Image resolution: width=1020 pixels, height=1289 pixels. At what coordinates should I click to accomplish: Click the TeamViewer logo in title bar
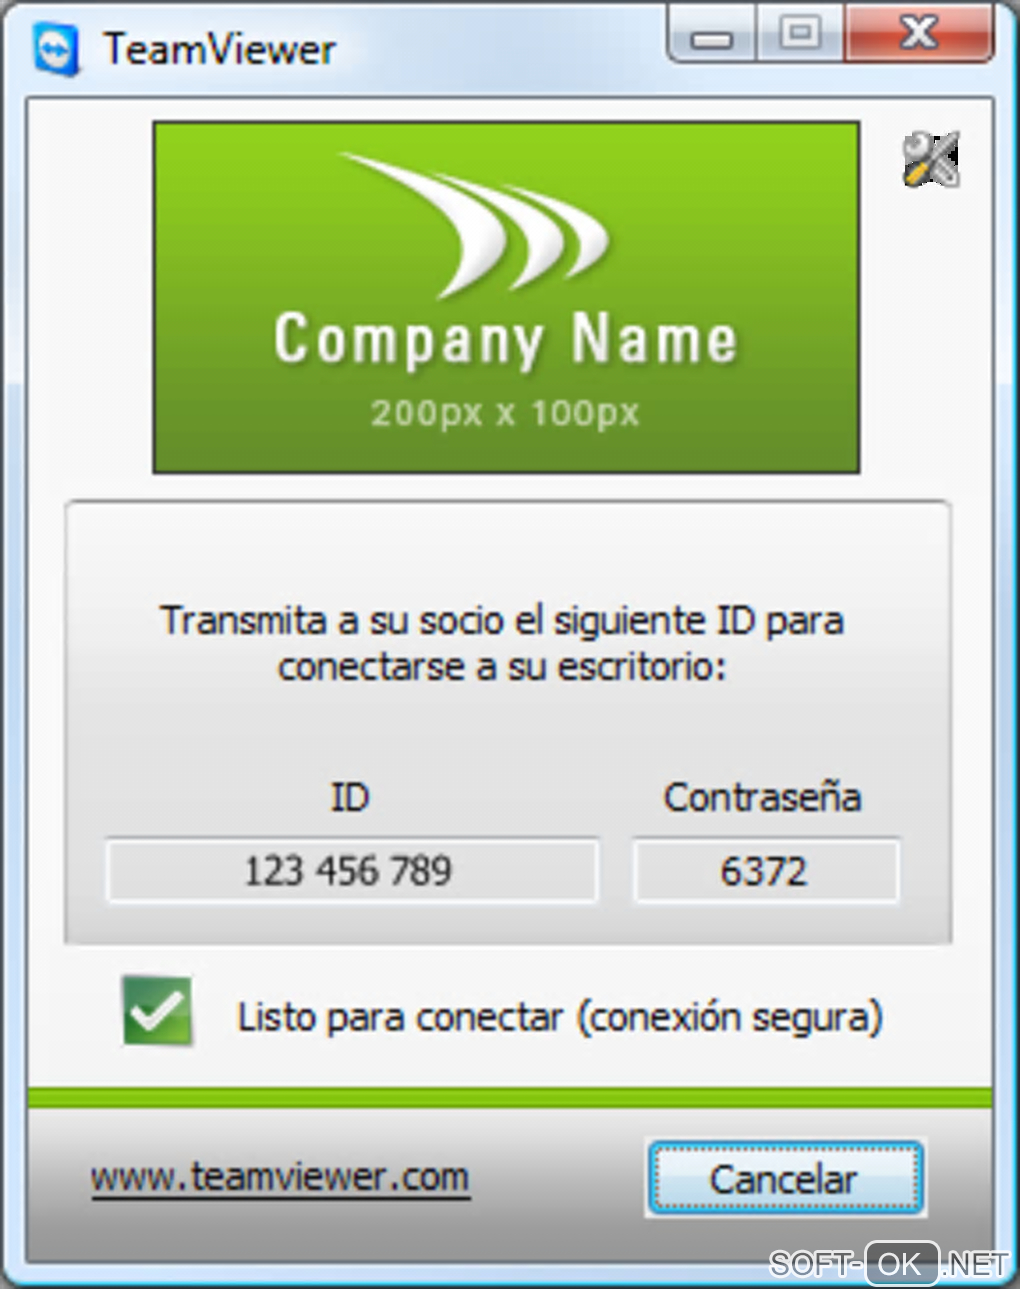click(56, 49)
